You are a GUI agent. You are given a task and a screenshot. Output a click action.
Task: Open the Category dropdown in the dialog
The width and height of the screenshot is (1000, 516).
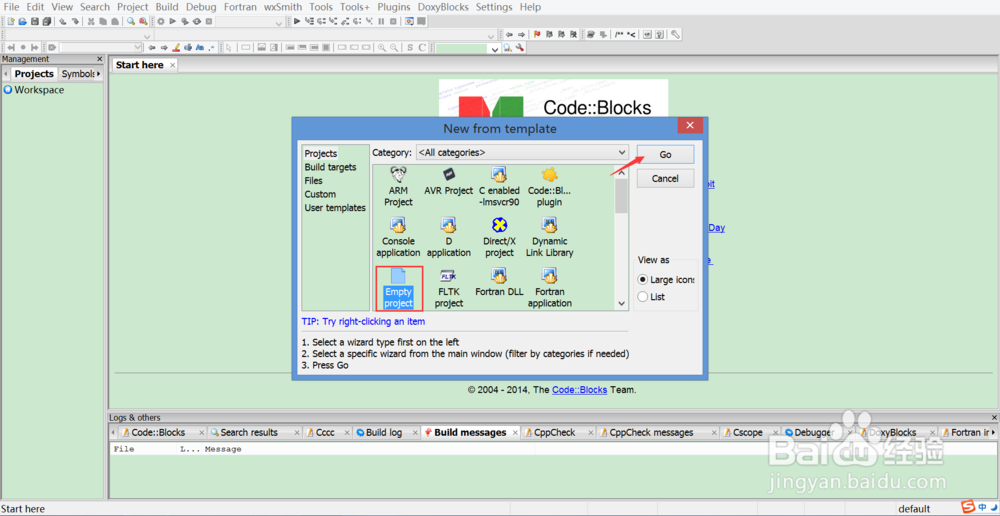522,153
